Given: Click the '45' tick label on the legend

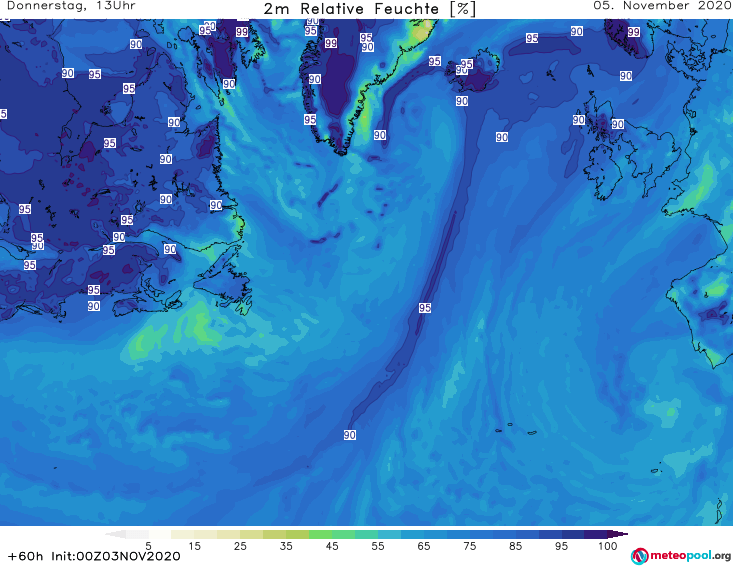Looking at the screenshot, I should point(332,545).
